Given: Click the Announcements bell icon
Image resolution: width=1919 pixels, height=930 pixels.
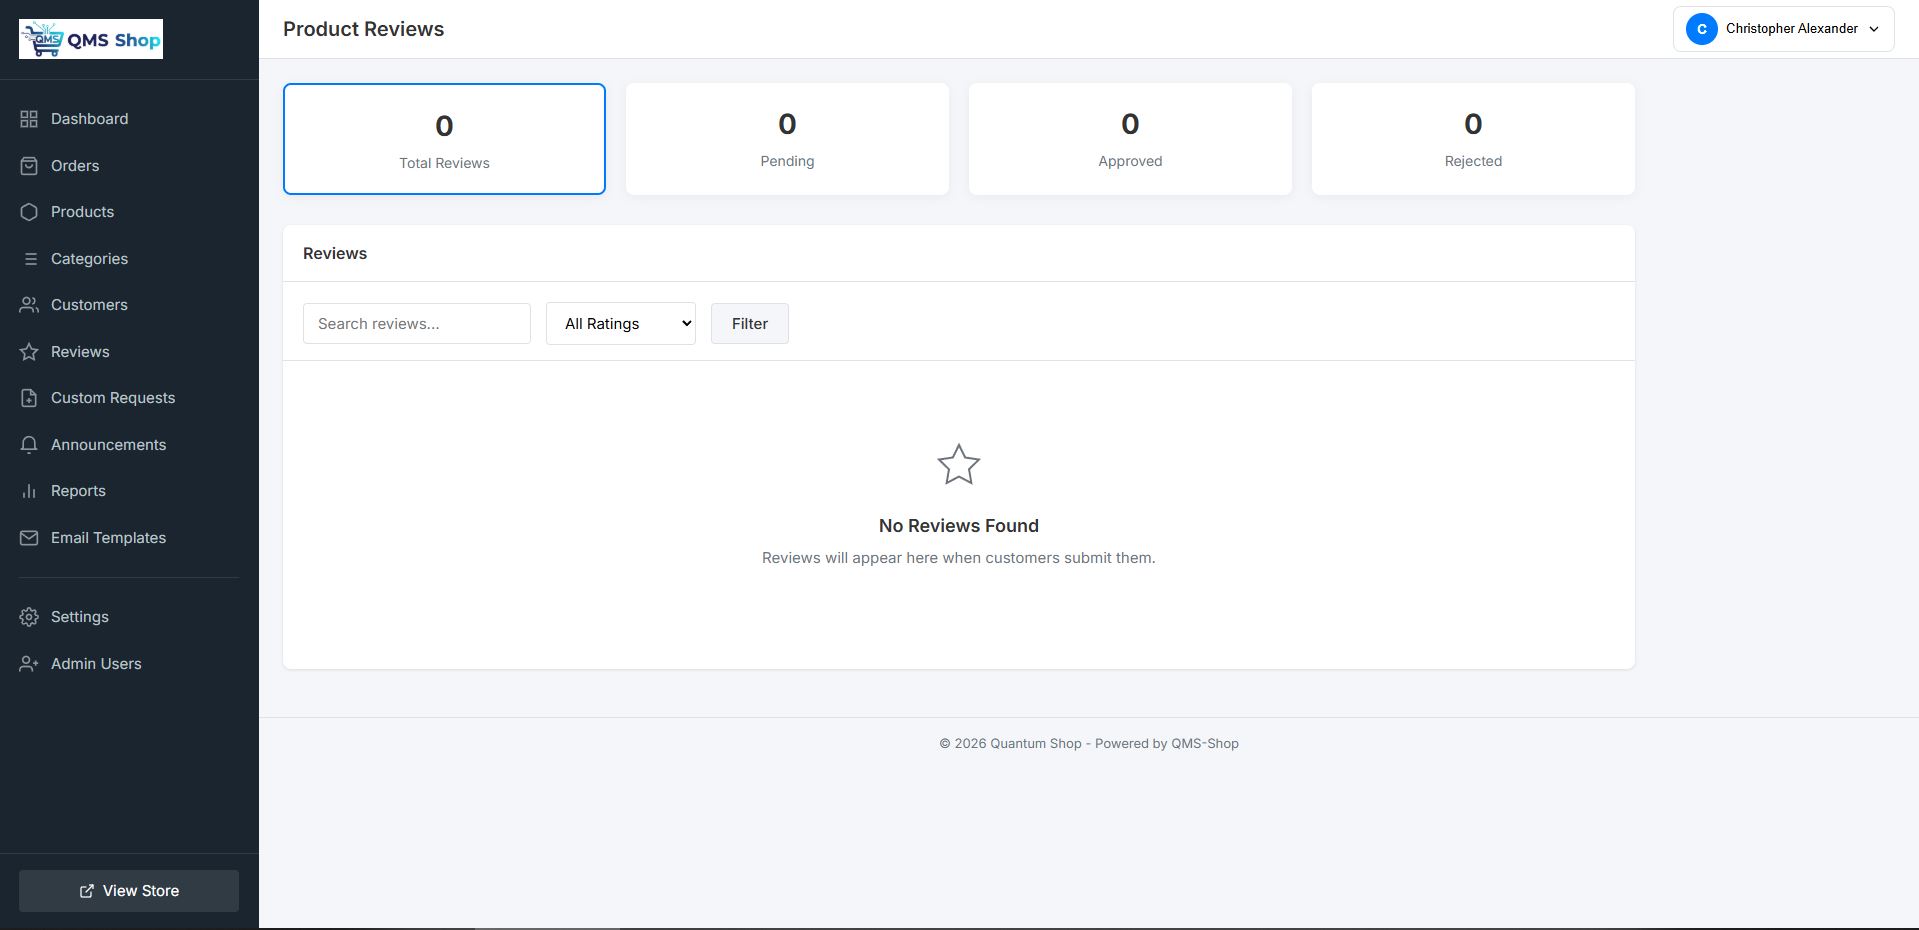Looking at the screenshot, I should tap(29, 445).
